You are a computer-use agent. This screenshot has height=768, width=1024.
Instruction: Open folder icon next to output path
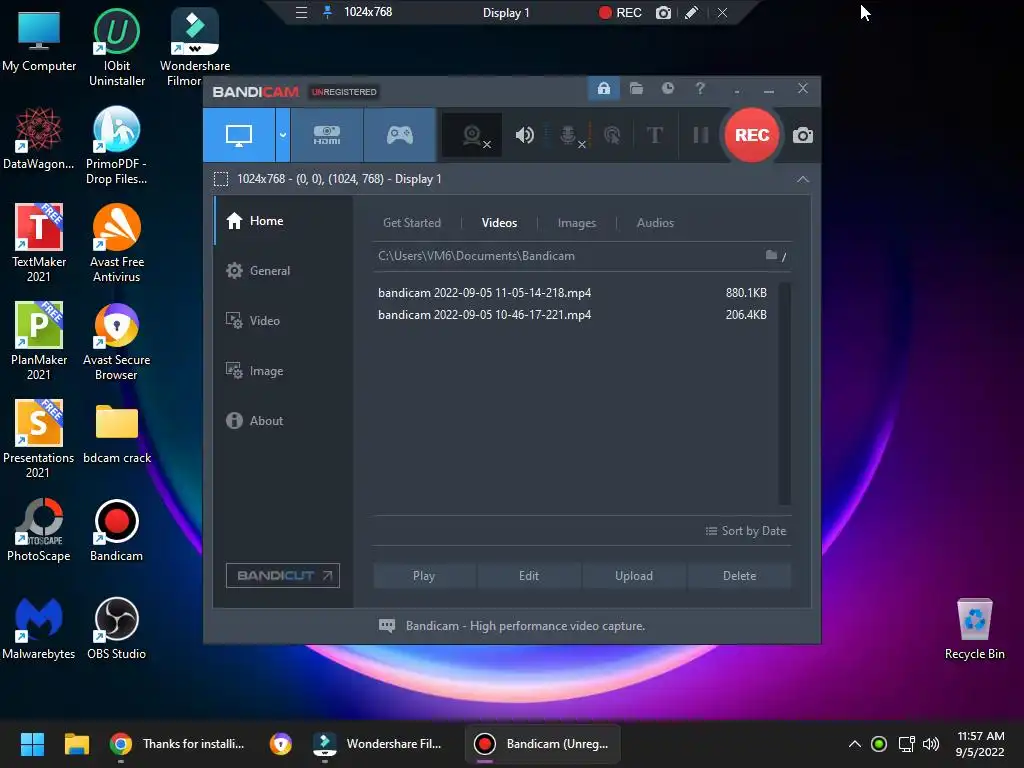[771, 255]
